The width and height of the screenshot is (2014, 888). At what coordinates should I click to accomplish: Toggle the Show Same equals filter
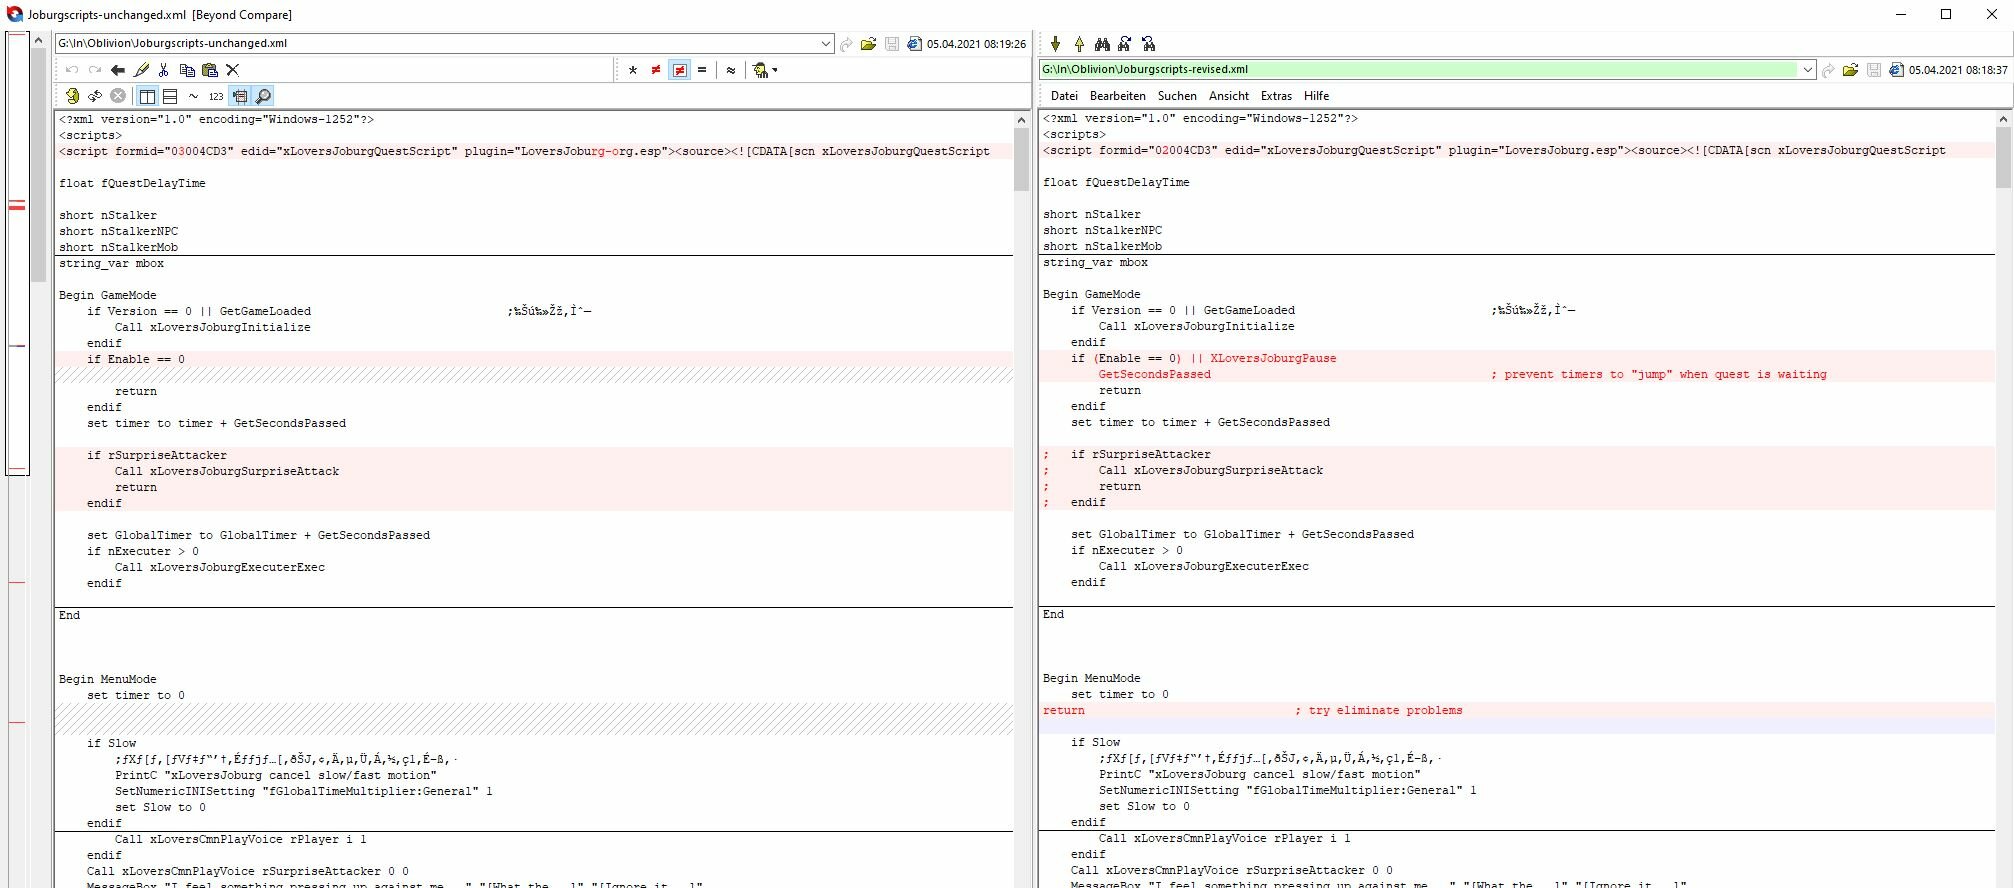[702, 70]
